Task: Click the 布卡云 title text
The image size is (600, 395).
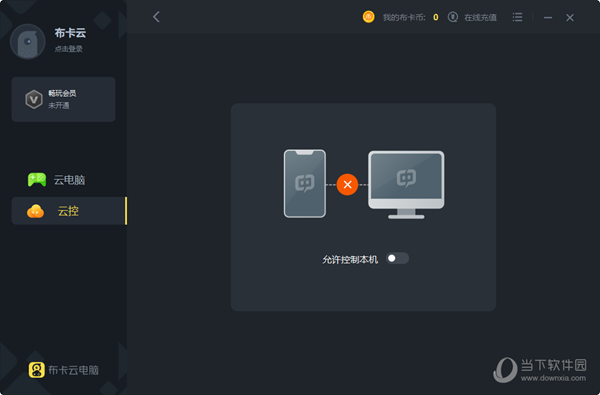Action: coord(70,33)
